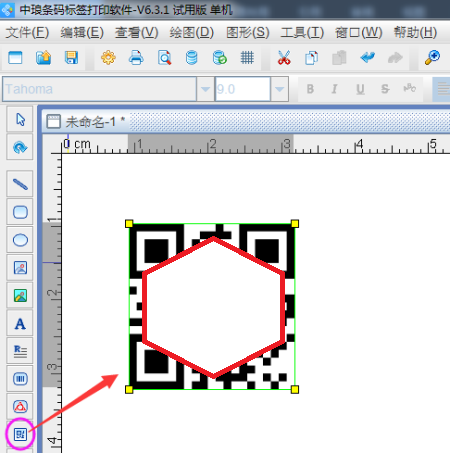450x453 pixels.
Task: Click the top-left yellow resize handle
Action: pyautogui.click(x=129, y=224)
